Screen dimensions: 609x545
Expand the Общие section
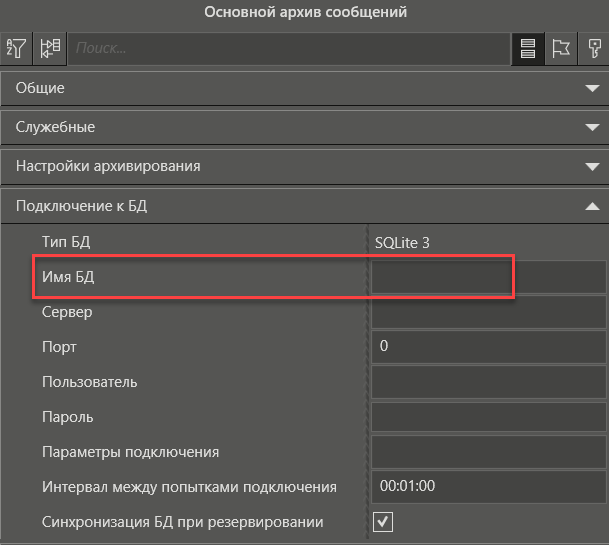pos(304,88)
